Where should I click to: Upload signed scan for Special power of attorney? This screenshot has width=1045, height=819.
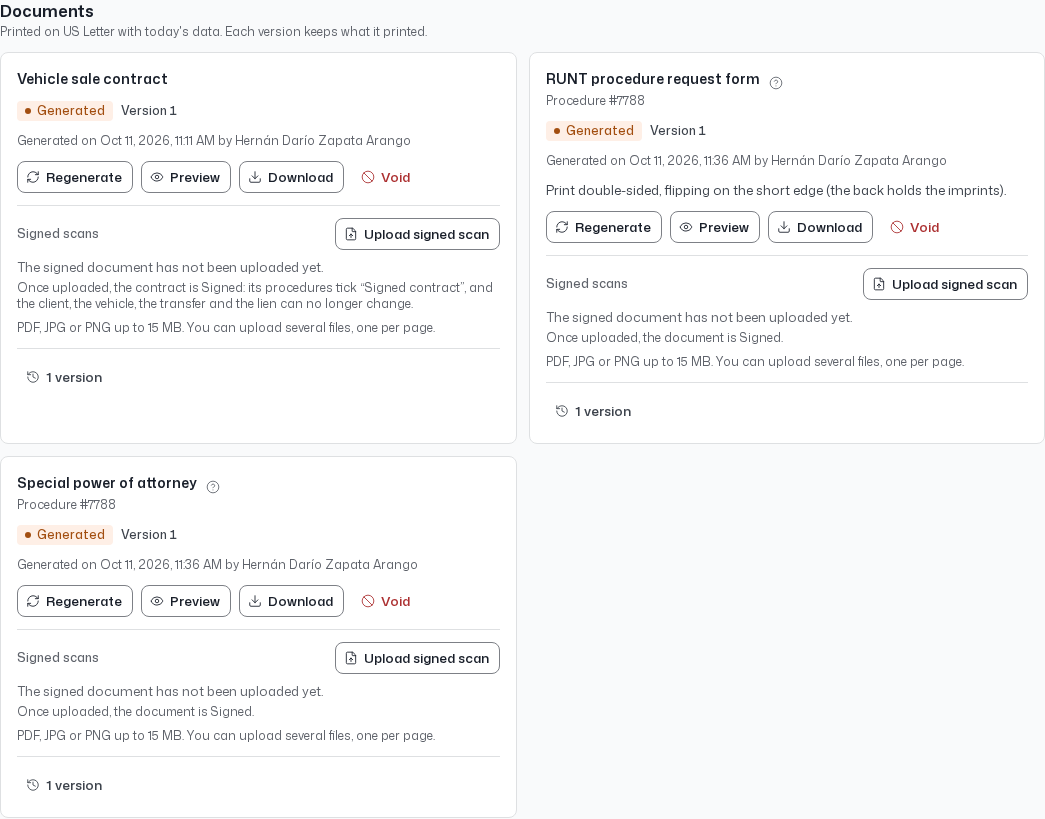(417, 658)
